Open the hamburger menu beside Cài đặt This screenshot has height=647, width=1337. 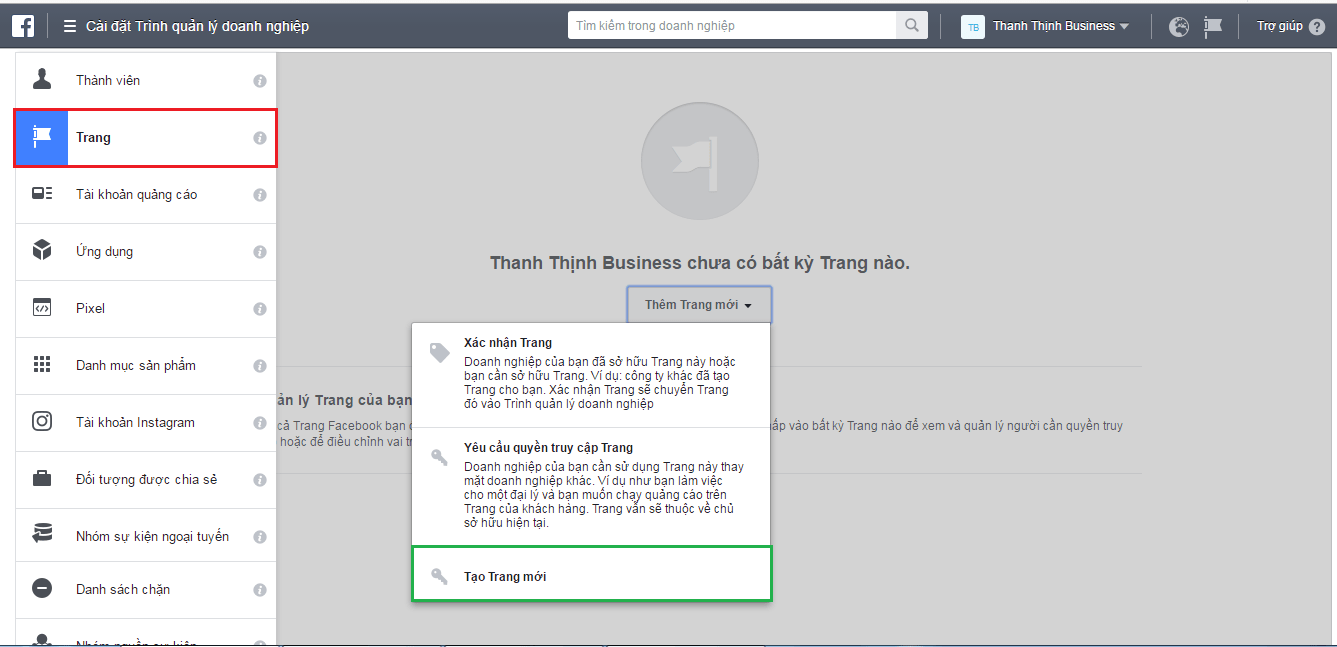(70, 26)
